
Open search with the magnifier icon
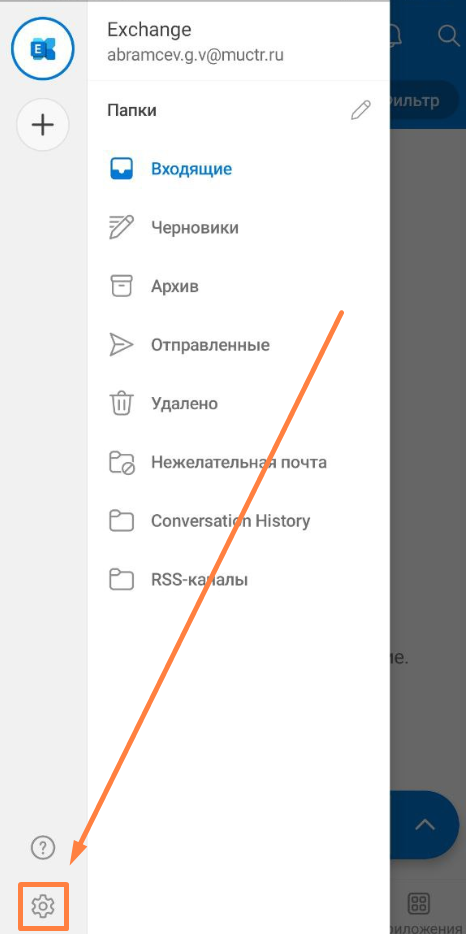pyautogui.click(x=448, y=36)
